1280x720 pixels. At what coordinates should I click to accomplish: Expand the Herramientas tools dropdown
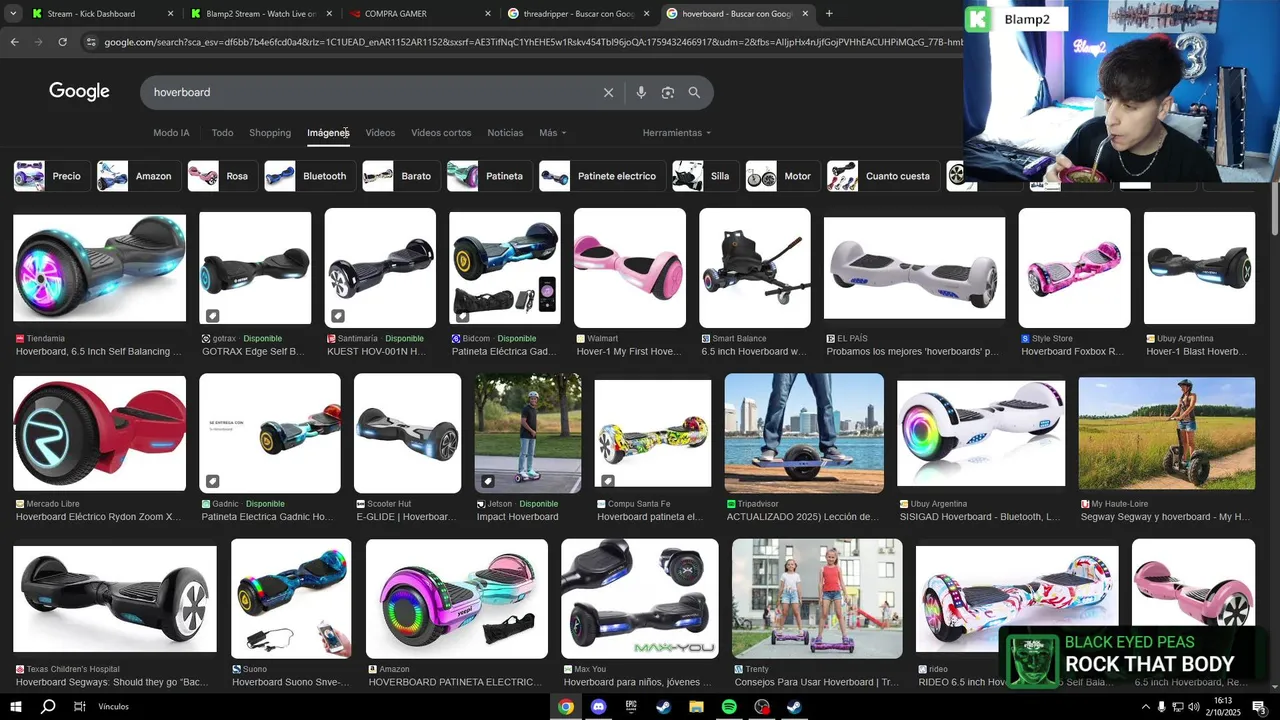click(x=677, y=132)
